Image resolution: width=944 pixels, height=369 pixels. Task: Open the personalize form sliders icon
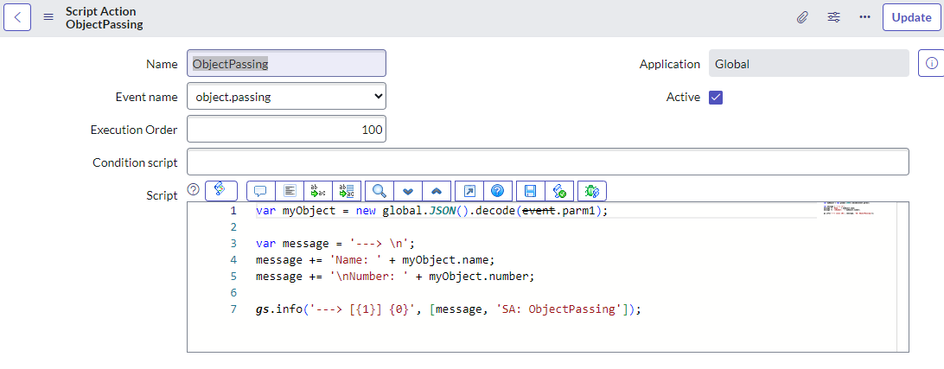click(x=834, y=17)
